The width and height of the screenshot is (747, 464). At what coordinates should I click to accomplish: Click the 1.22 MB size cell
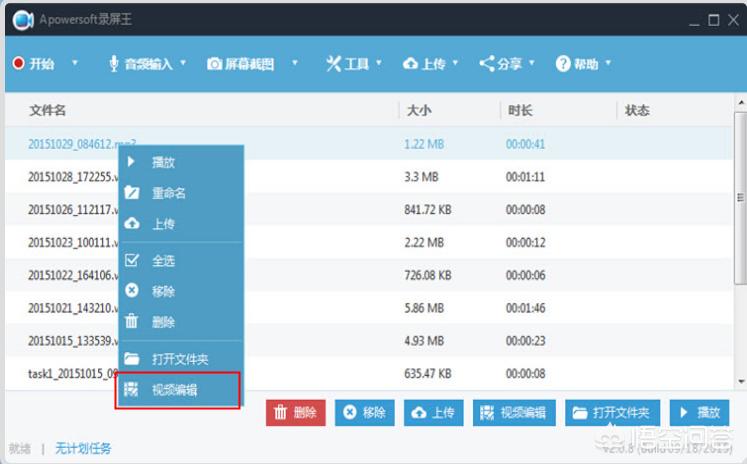click(x=424, y=144)
